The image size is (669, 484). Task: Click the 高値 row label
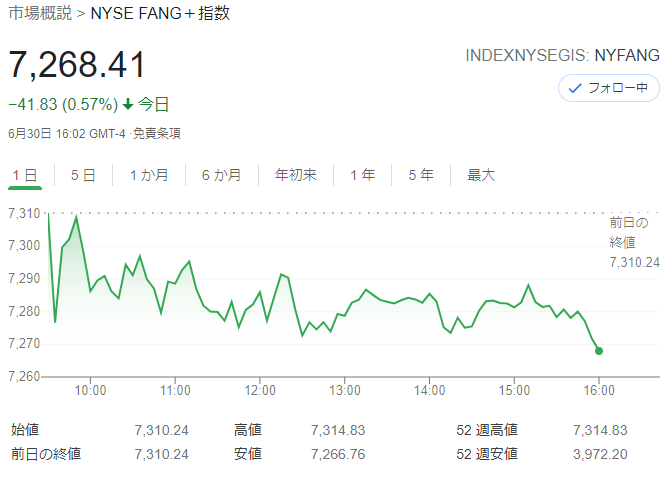point(248,430)
